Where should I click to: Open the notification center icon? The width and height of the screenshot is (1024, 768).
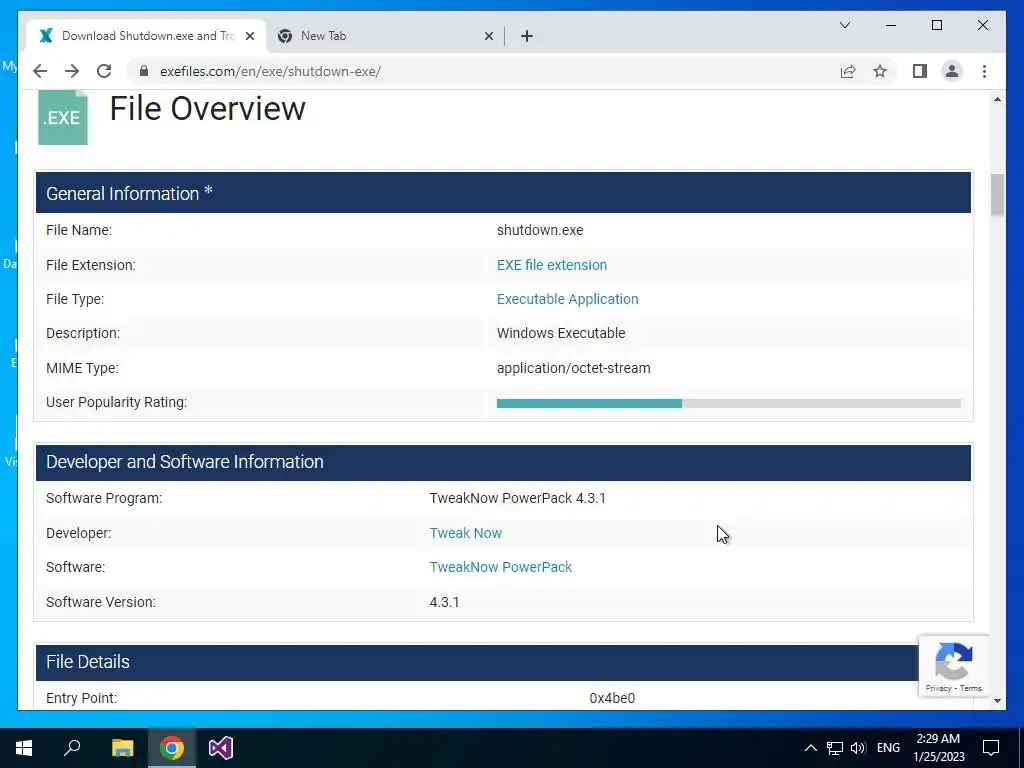[x=991, y=748]
